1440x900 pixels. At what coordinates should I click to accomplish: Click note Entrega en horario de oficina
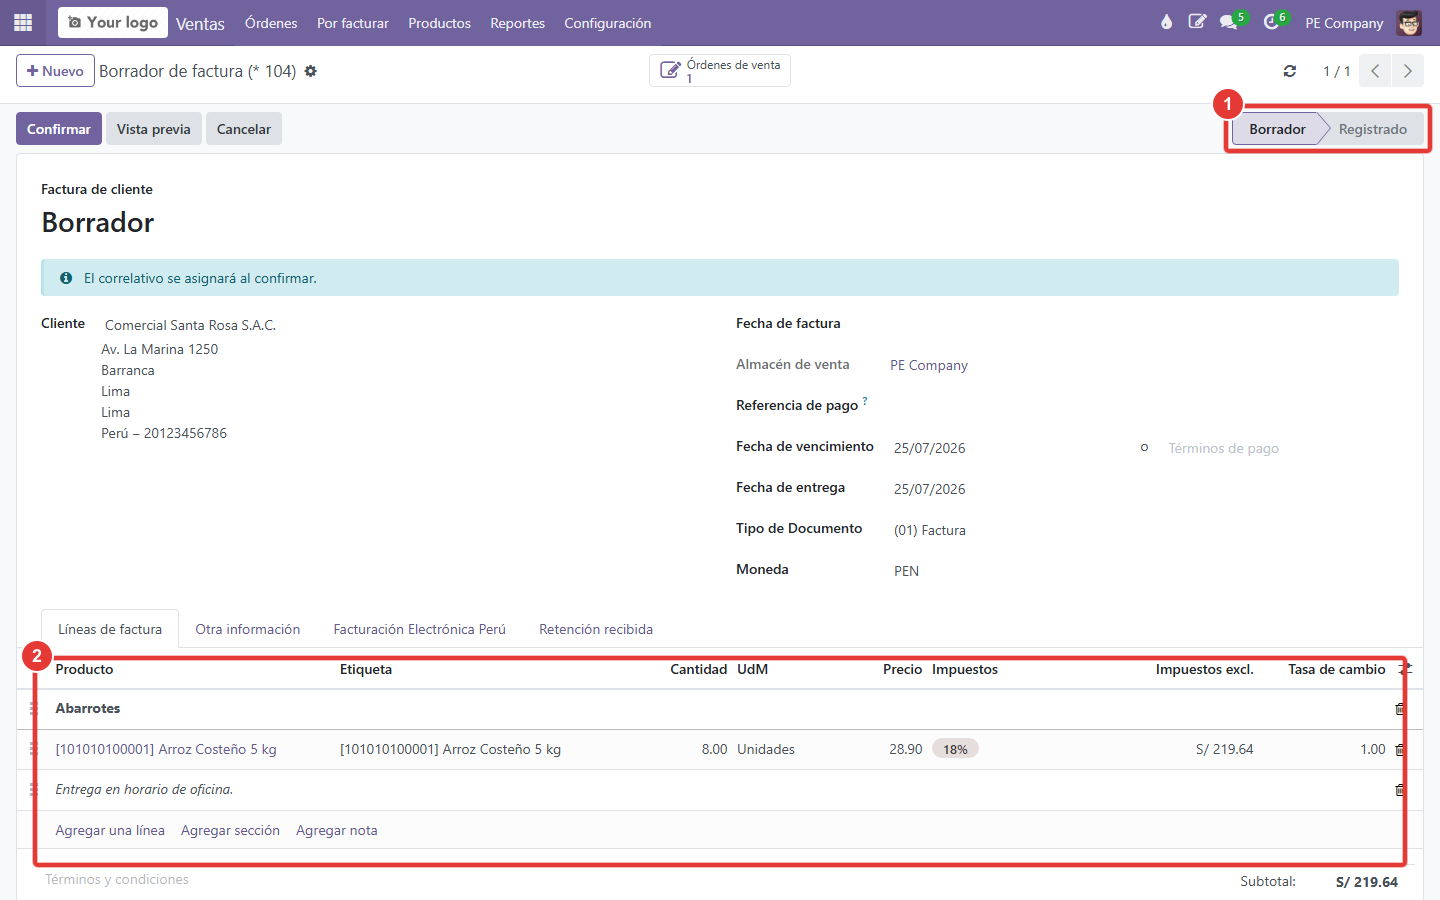click(x=144, y=789)
